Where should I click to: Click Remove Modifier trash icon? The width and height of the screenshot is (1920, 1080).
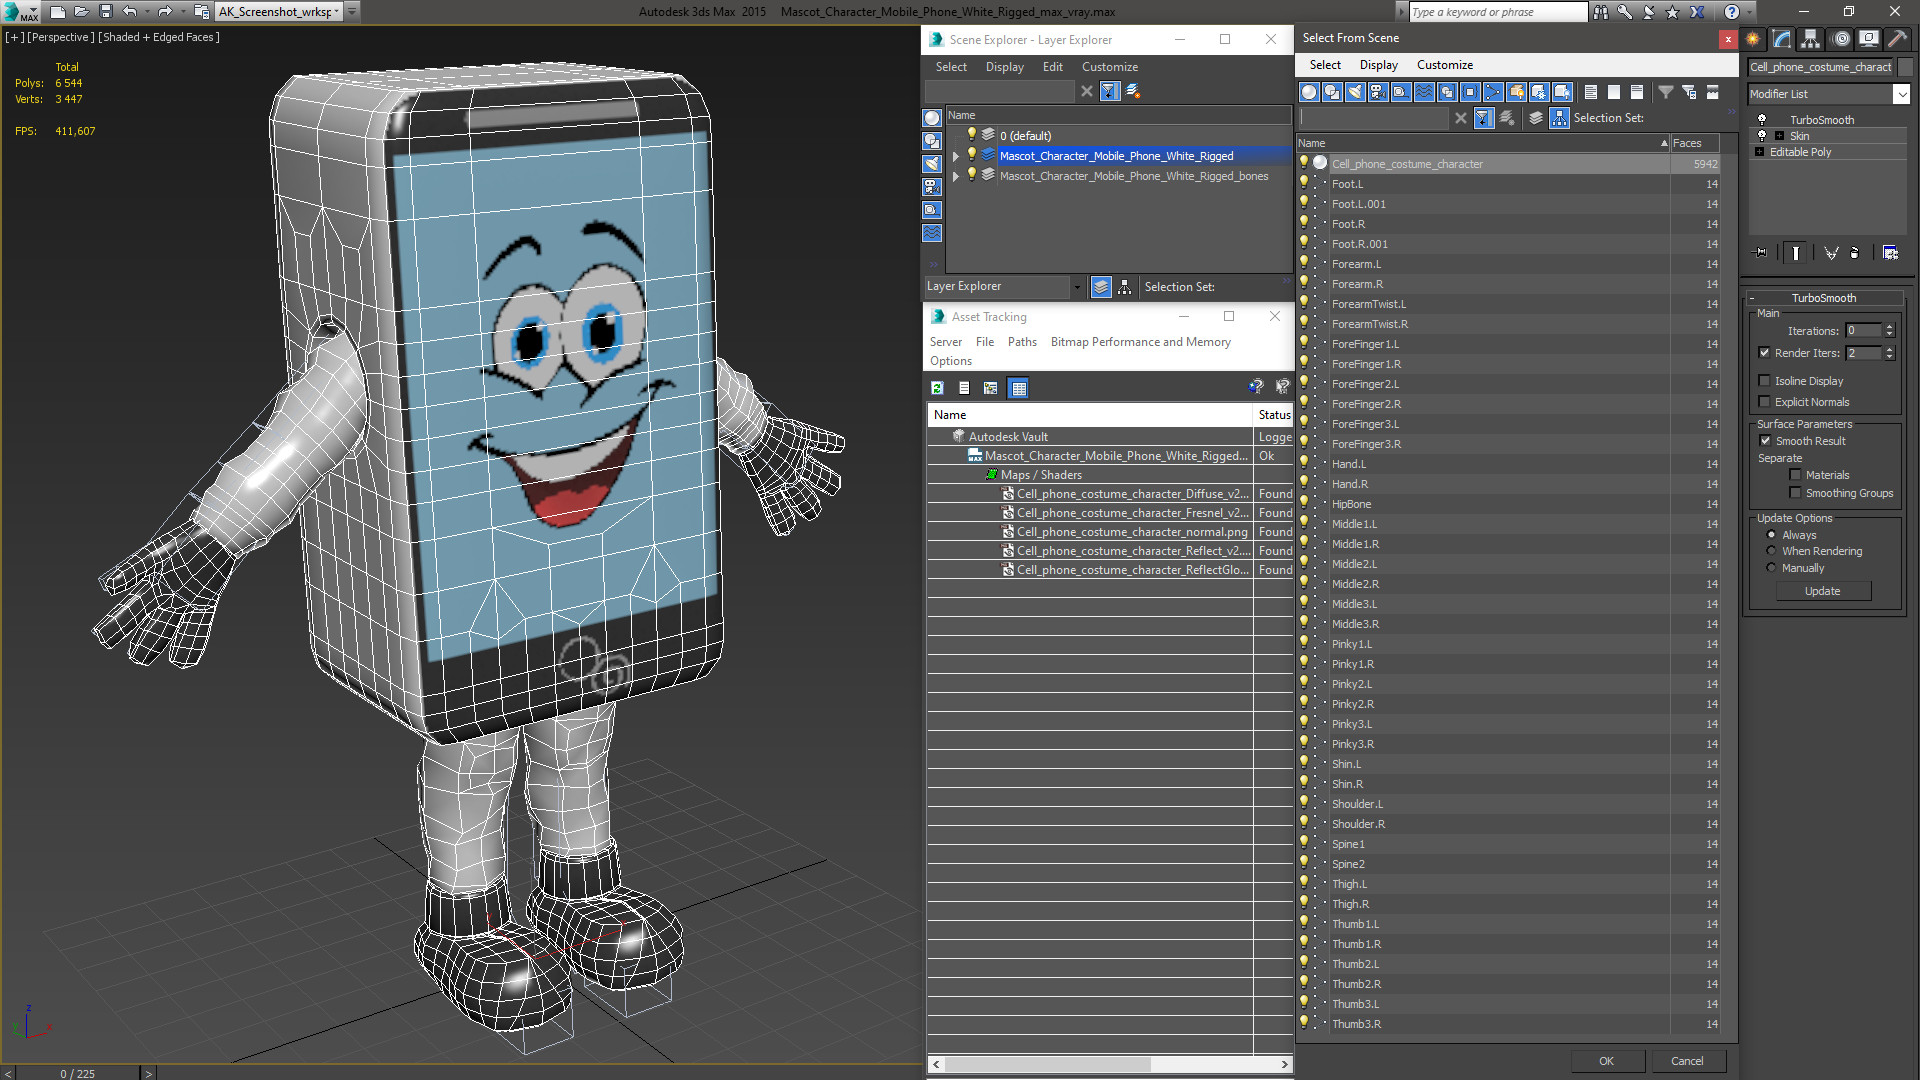click(x=1855, y=253)
